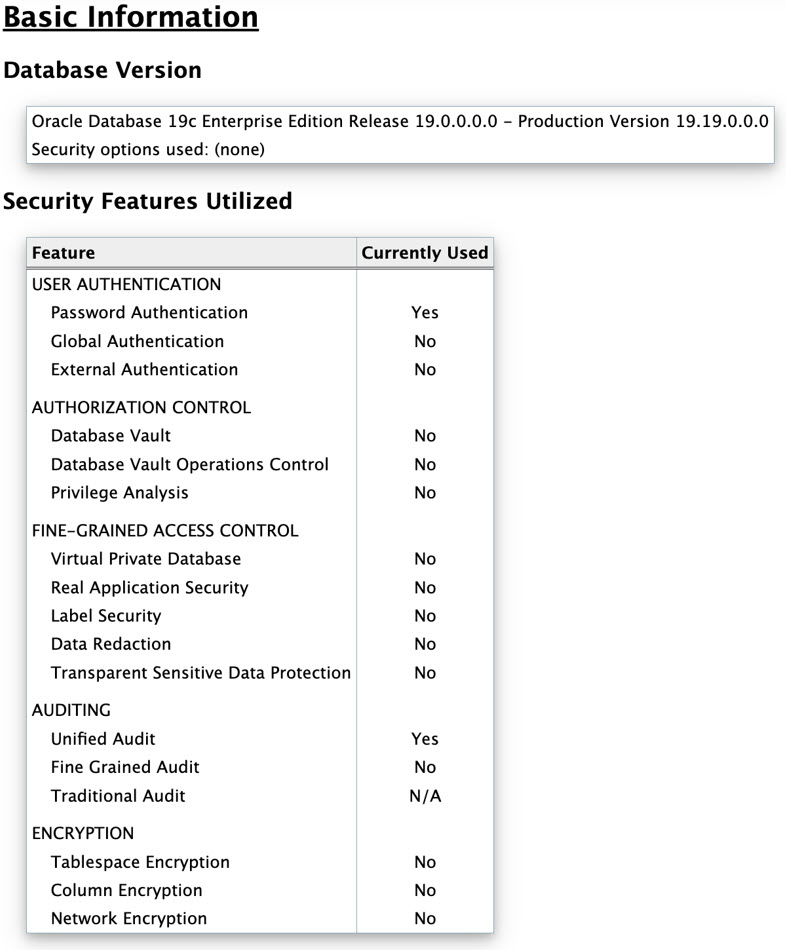This screenshot has height=950, width=786.
Task: Click the Virtual Private Database row
Action: pyautogui.click(x=260, y=559)
